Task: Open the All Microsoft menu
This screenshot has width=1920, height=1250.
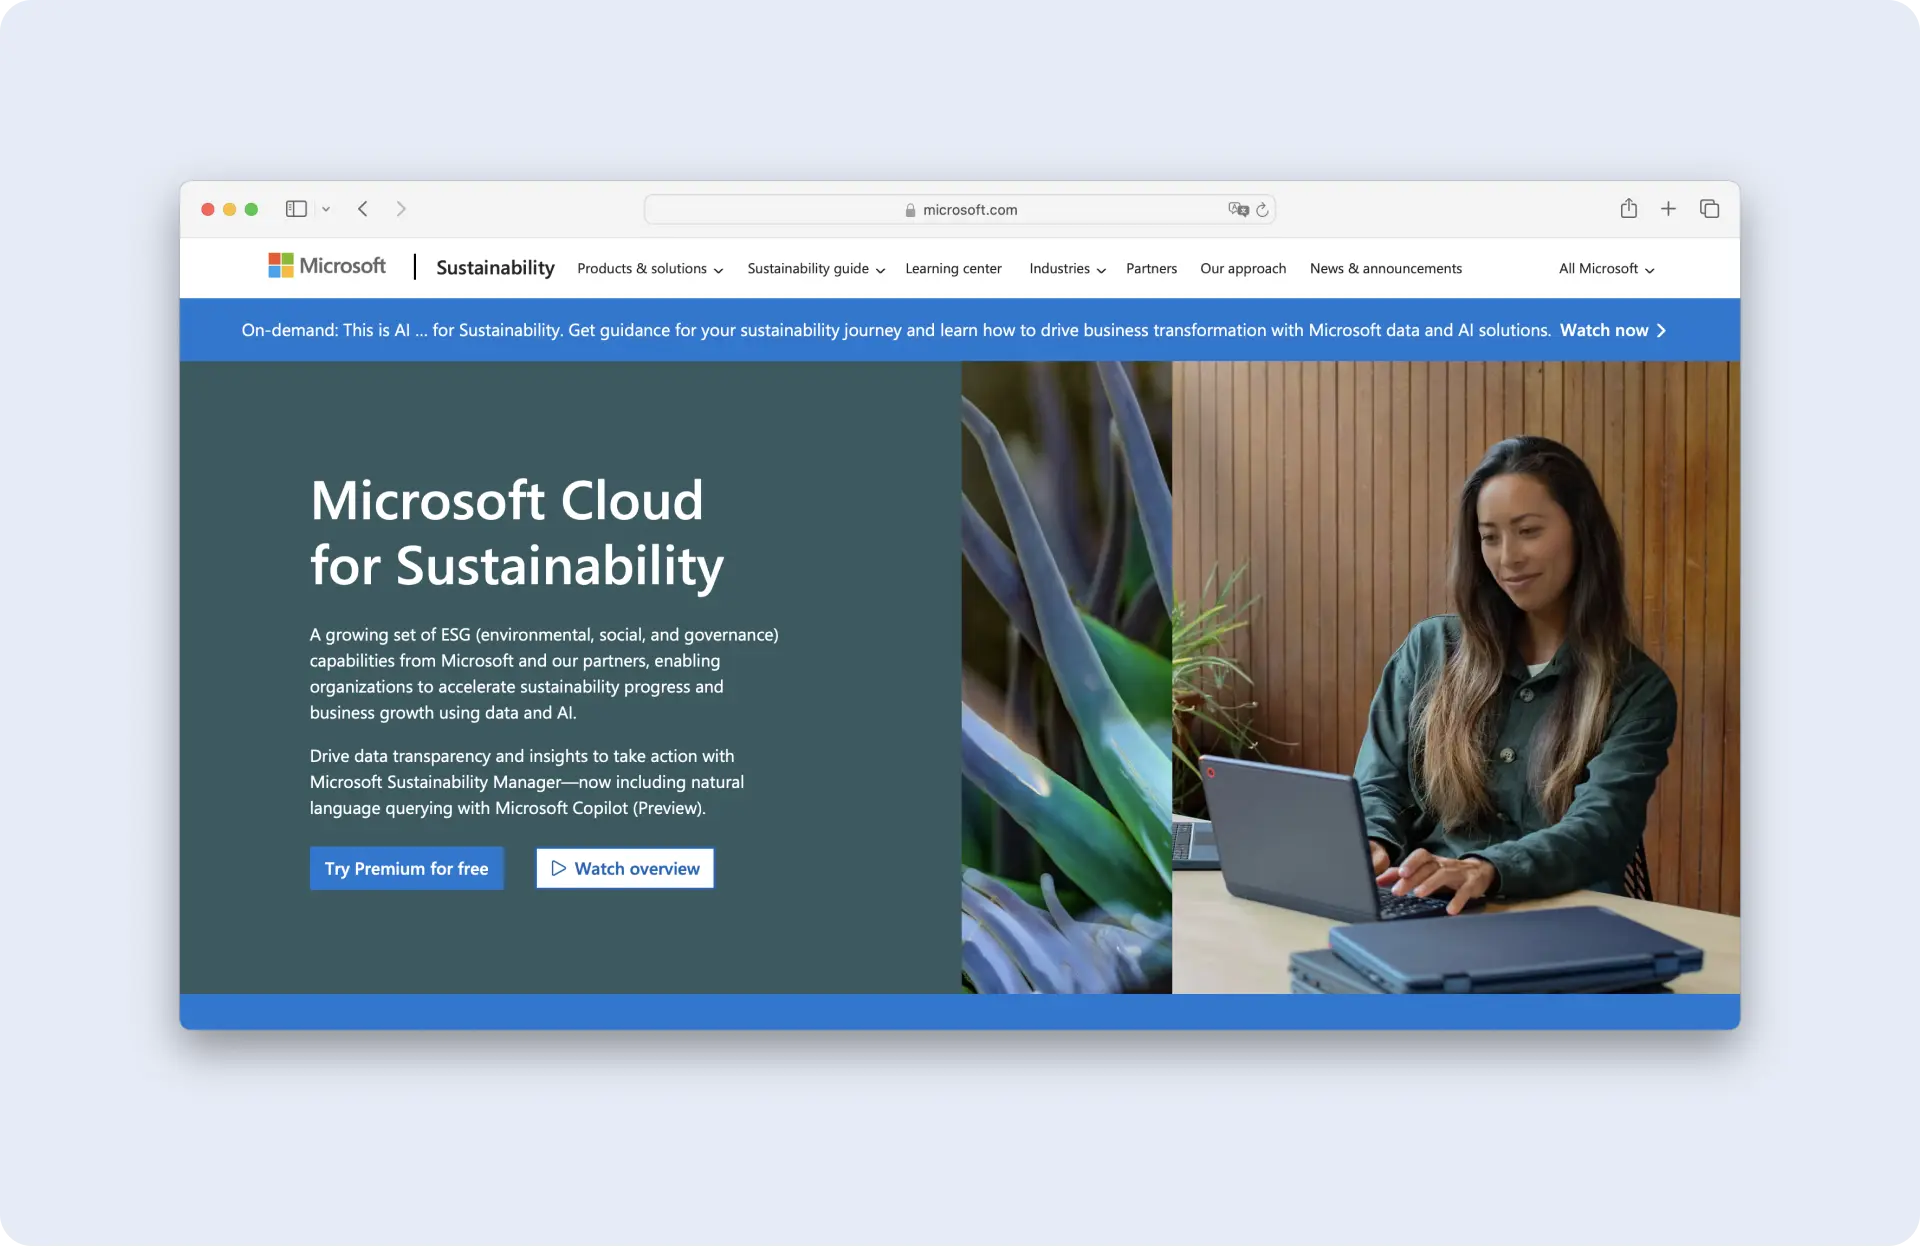Action: point(1606,269)
